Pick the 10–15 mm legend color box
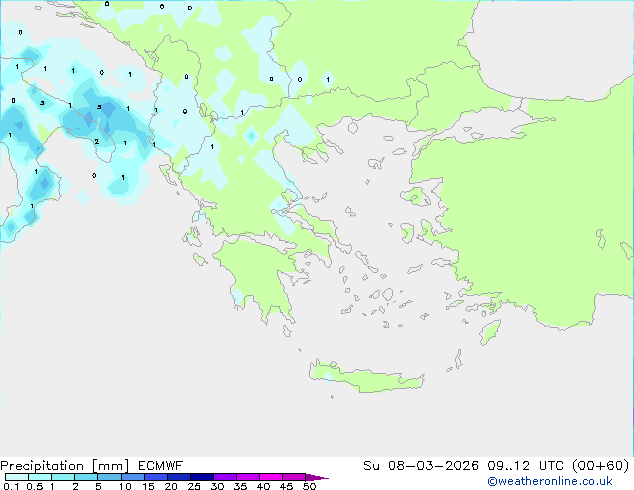 pos(133,477)
